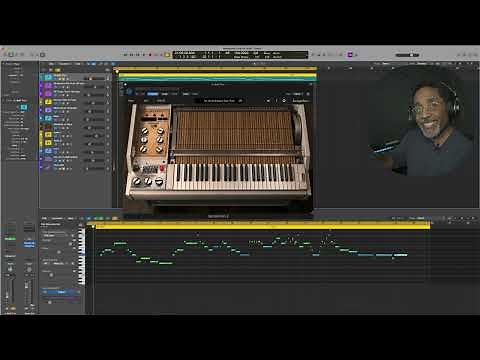
Task: Select the sixth track's blue instrument icon
Action: [x=49, y=118]
